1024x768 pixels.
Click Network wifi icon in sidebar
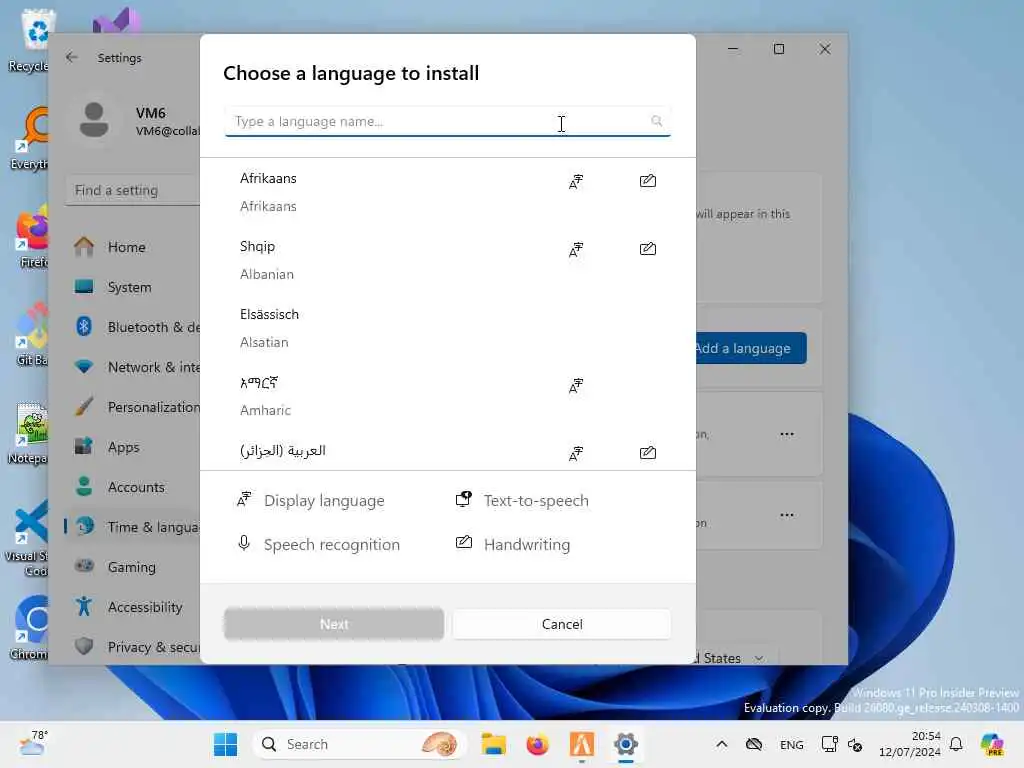[x=84, y=366]
